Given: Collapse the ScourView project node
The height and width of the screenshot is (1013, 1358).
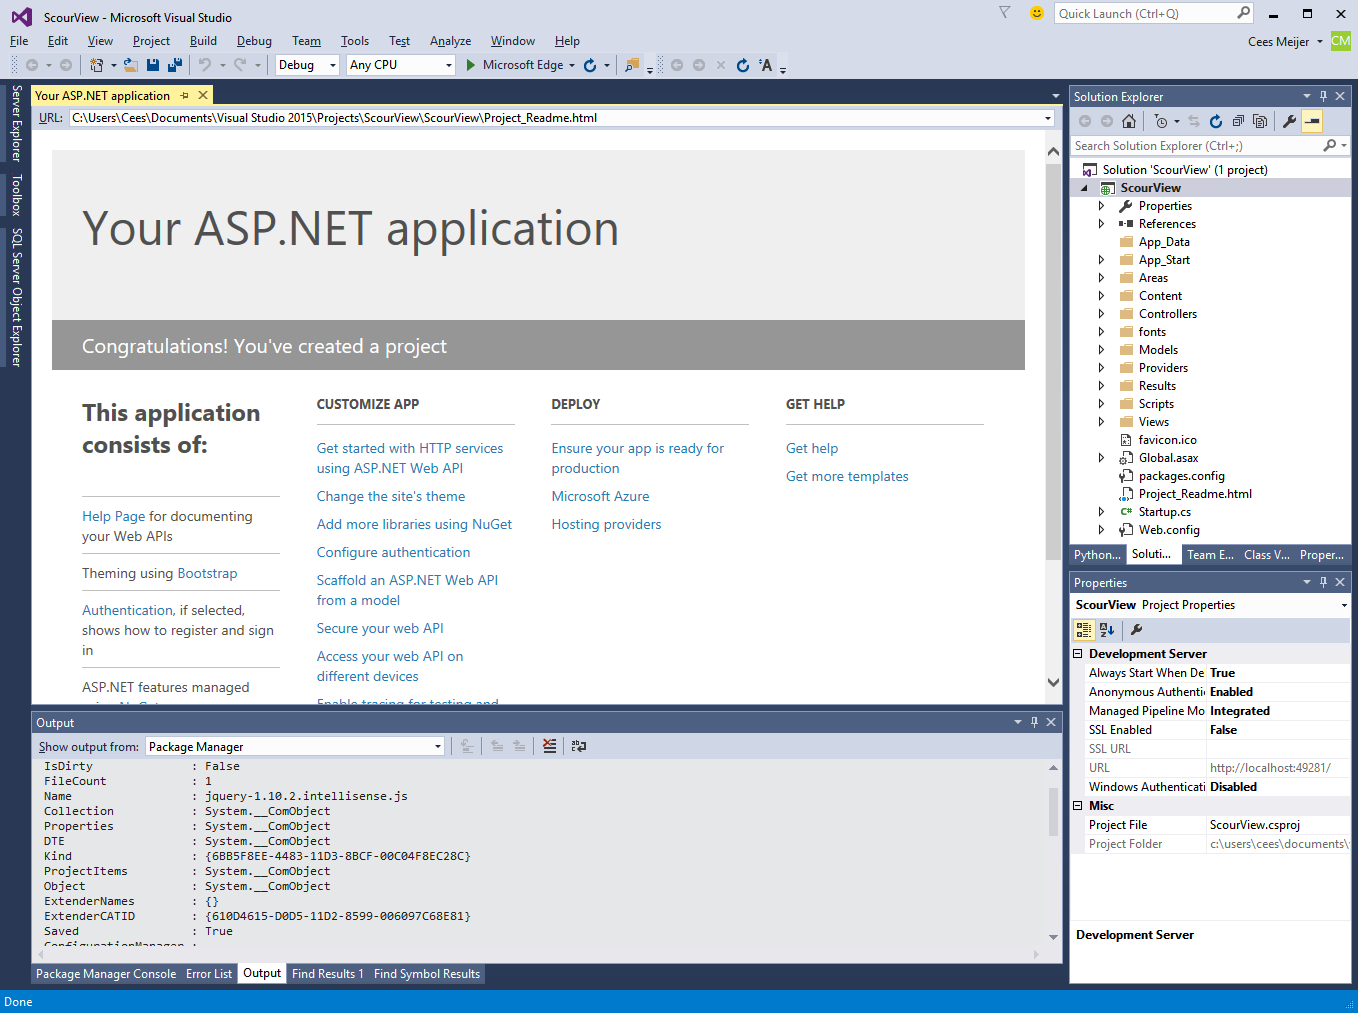Looking at the screenshot, I should [1084, 188].
